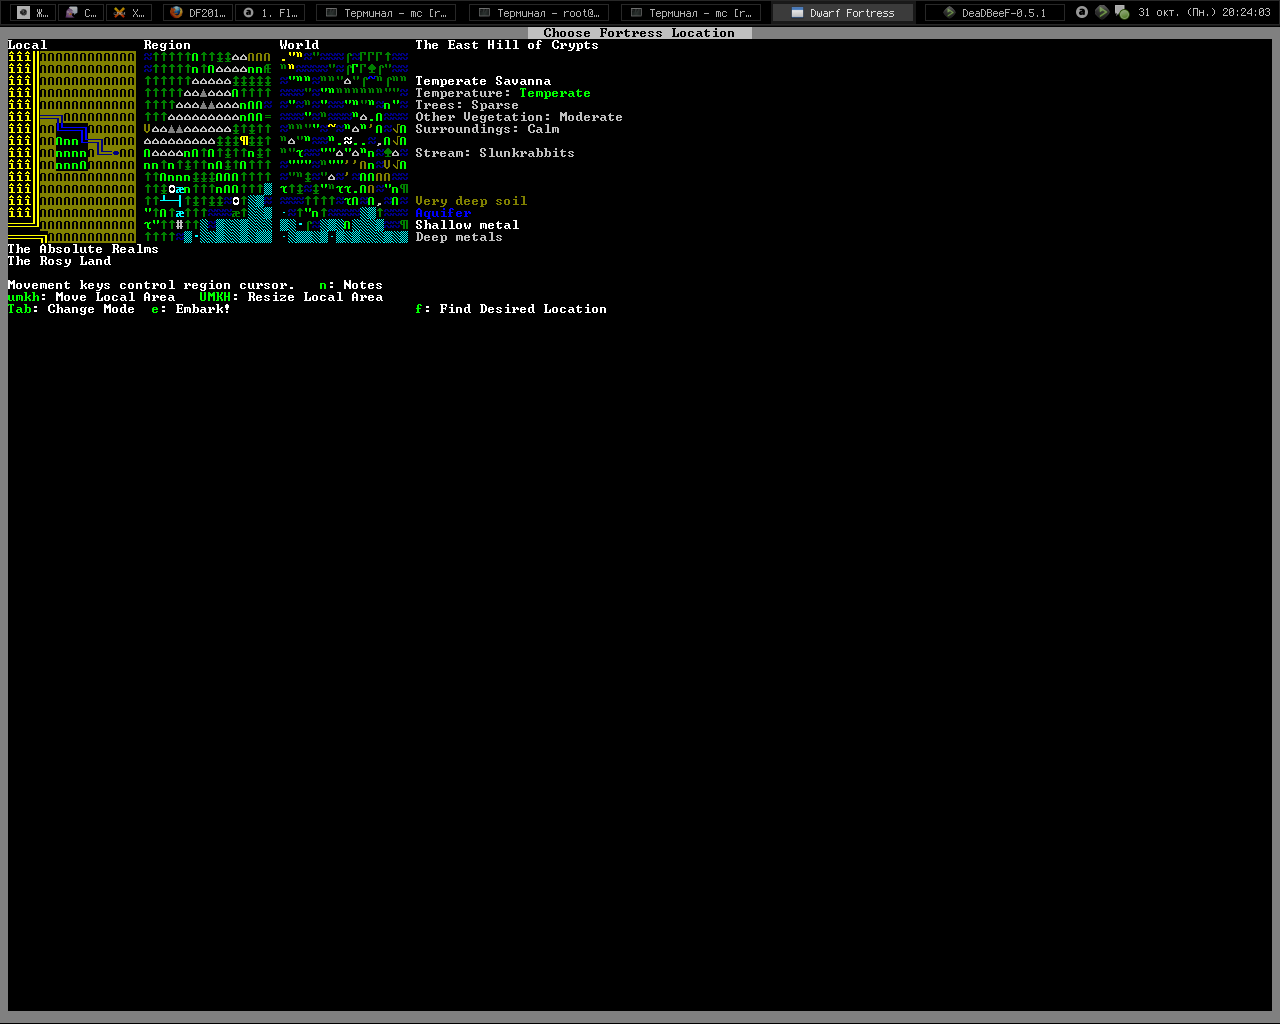The image size is (1280, 1024).
Task: Click the 'Stream: Slunkrabbits' line
Action: pos(496,153)
